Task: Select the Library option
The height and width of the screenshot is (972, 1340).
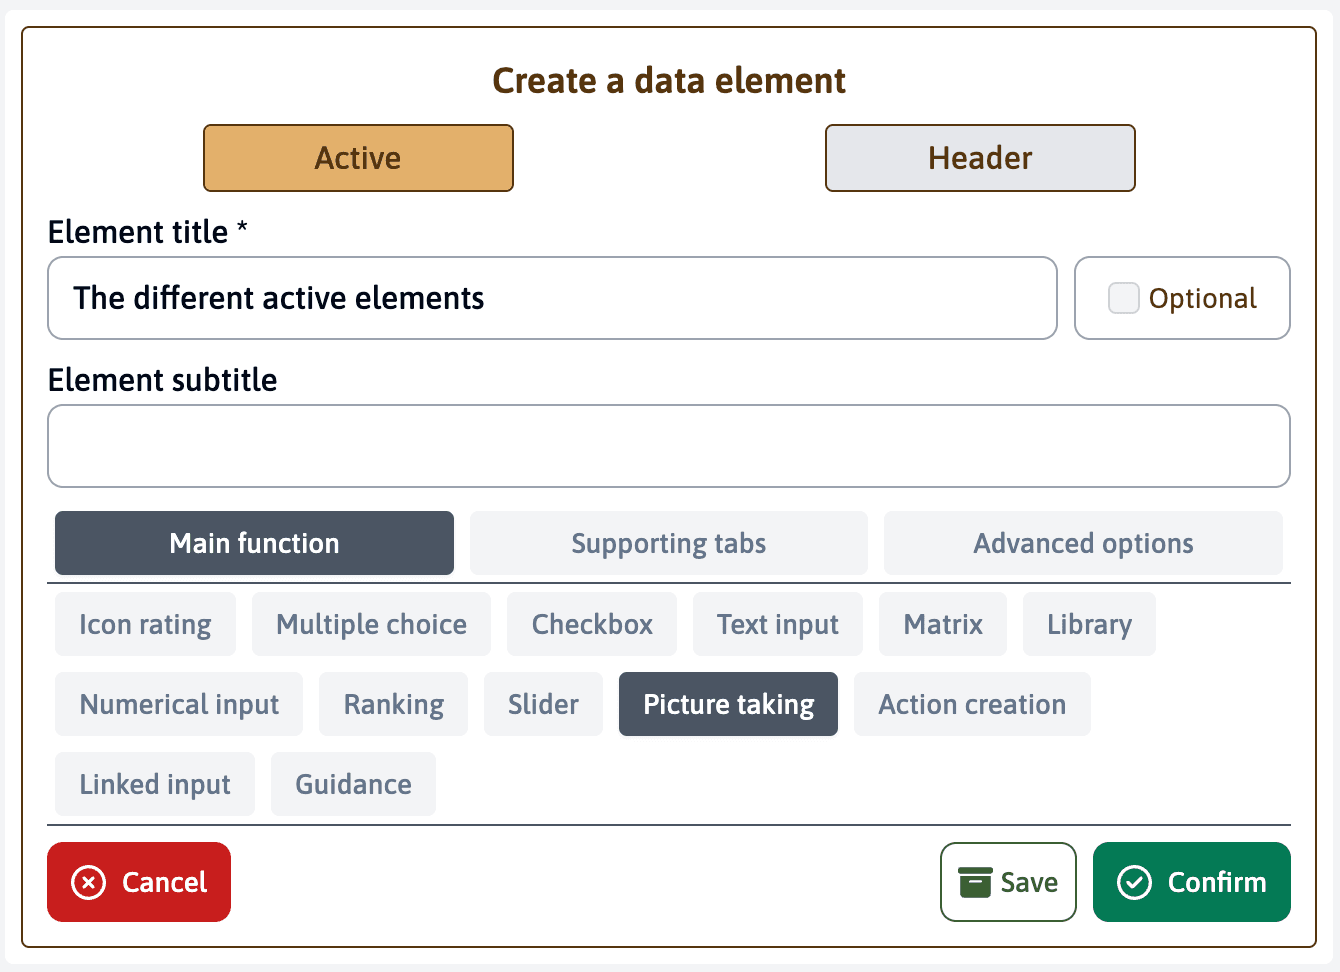Action: point(1089,624)
